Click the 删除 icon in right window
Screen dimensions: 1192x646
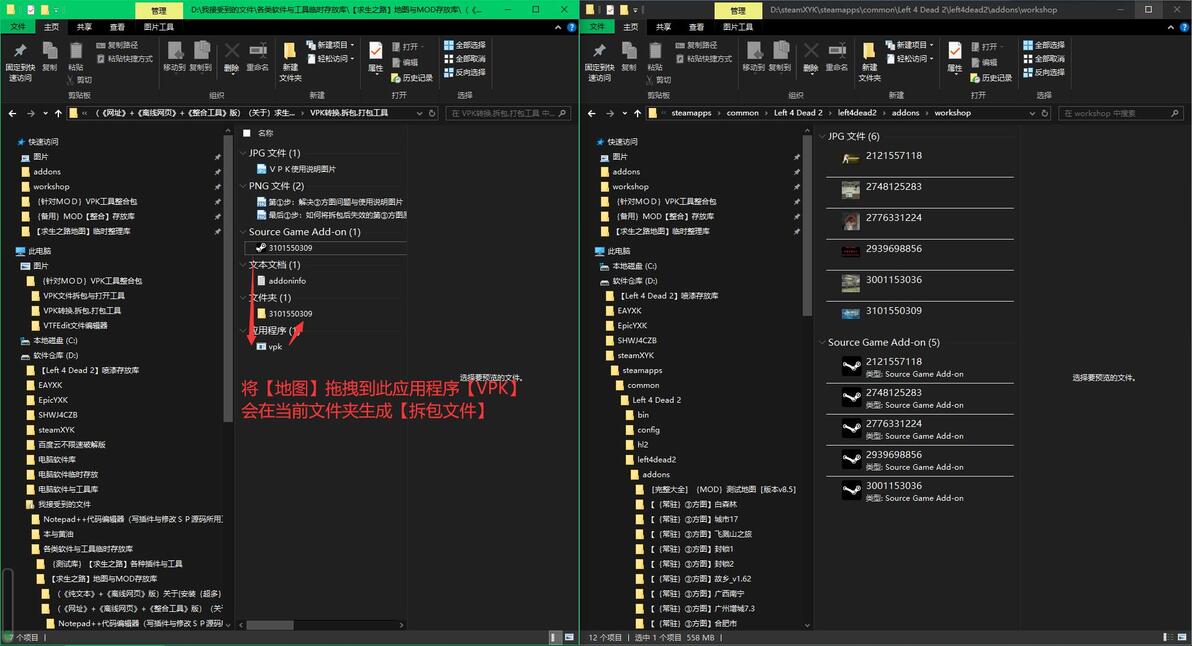coord(811,57)
